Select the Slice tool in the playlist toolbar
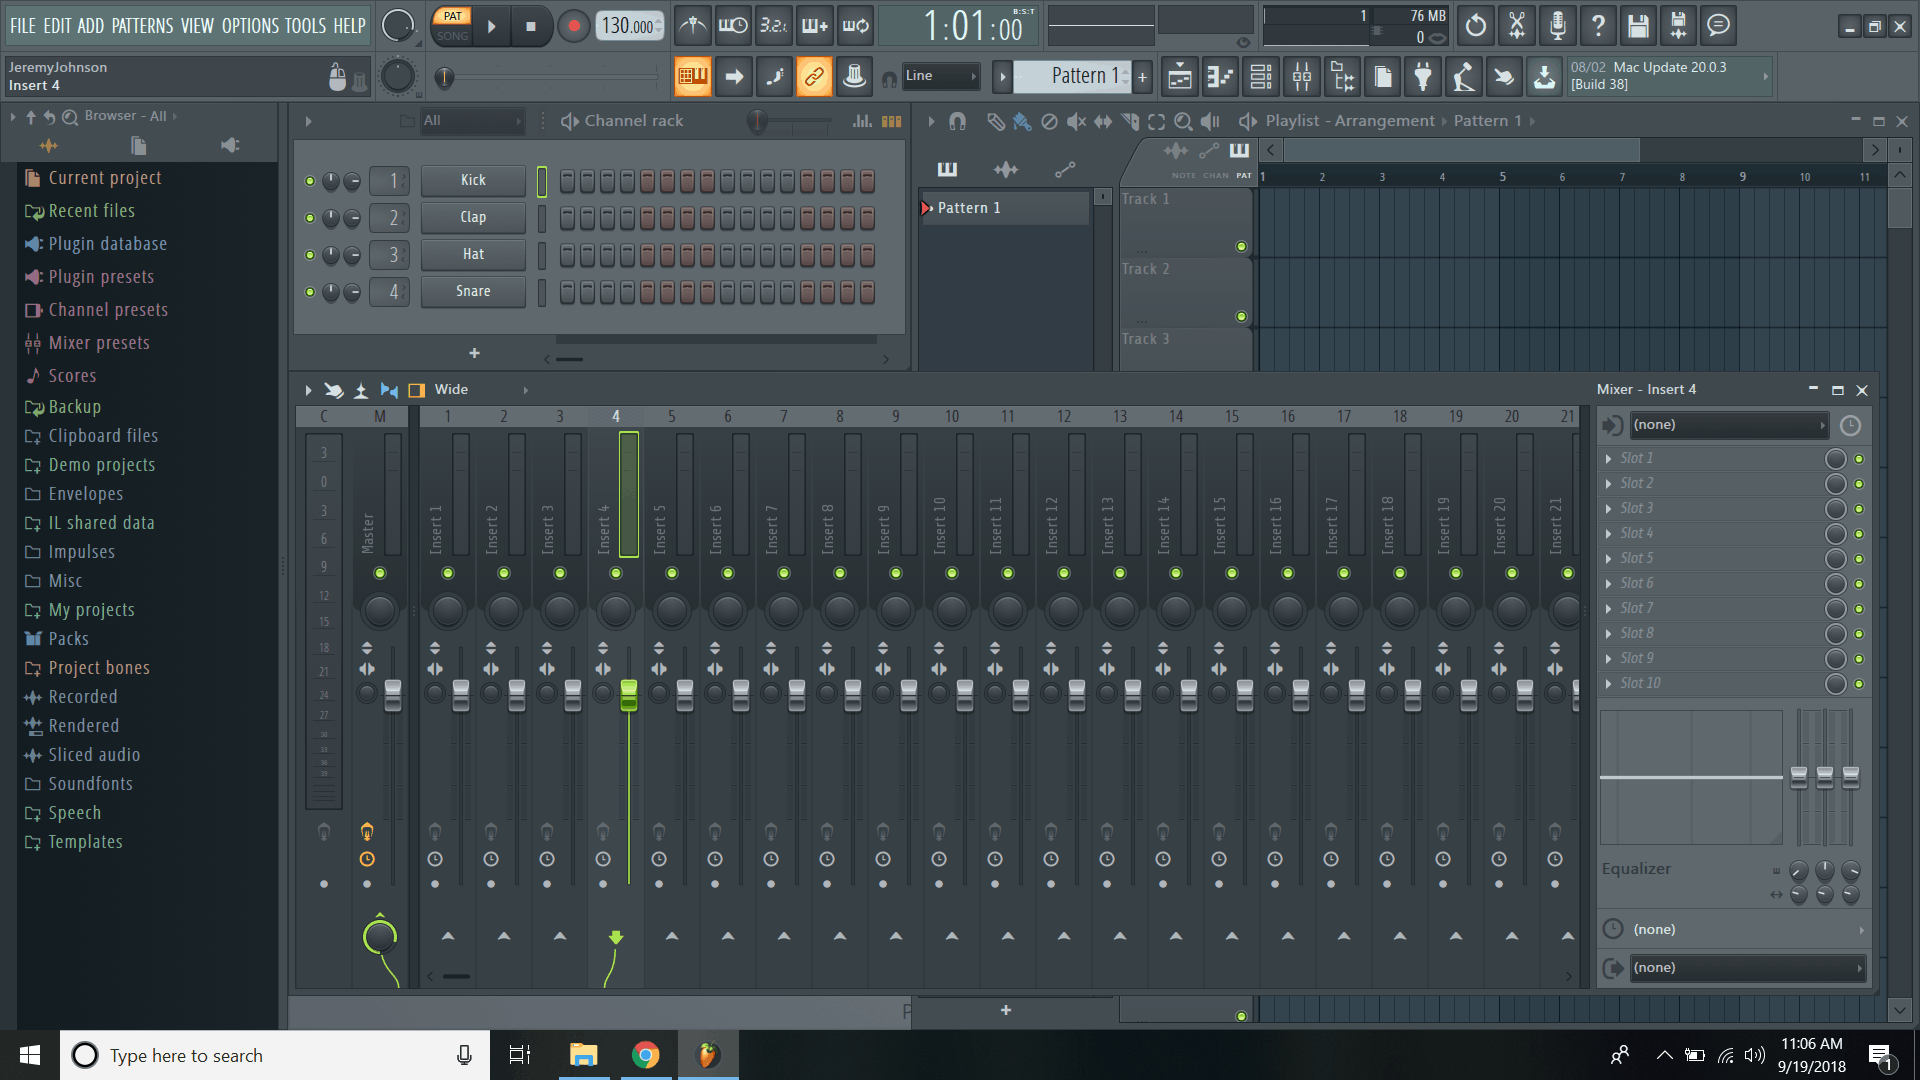Screen dimensions: 1920x1080 [x=1131, y=120]
